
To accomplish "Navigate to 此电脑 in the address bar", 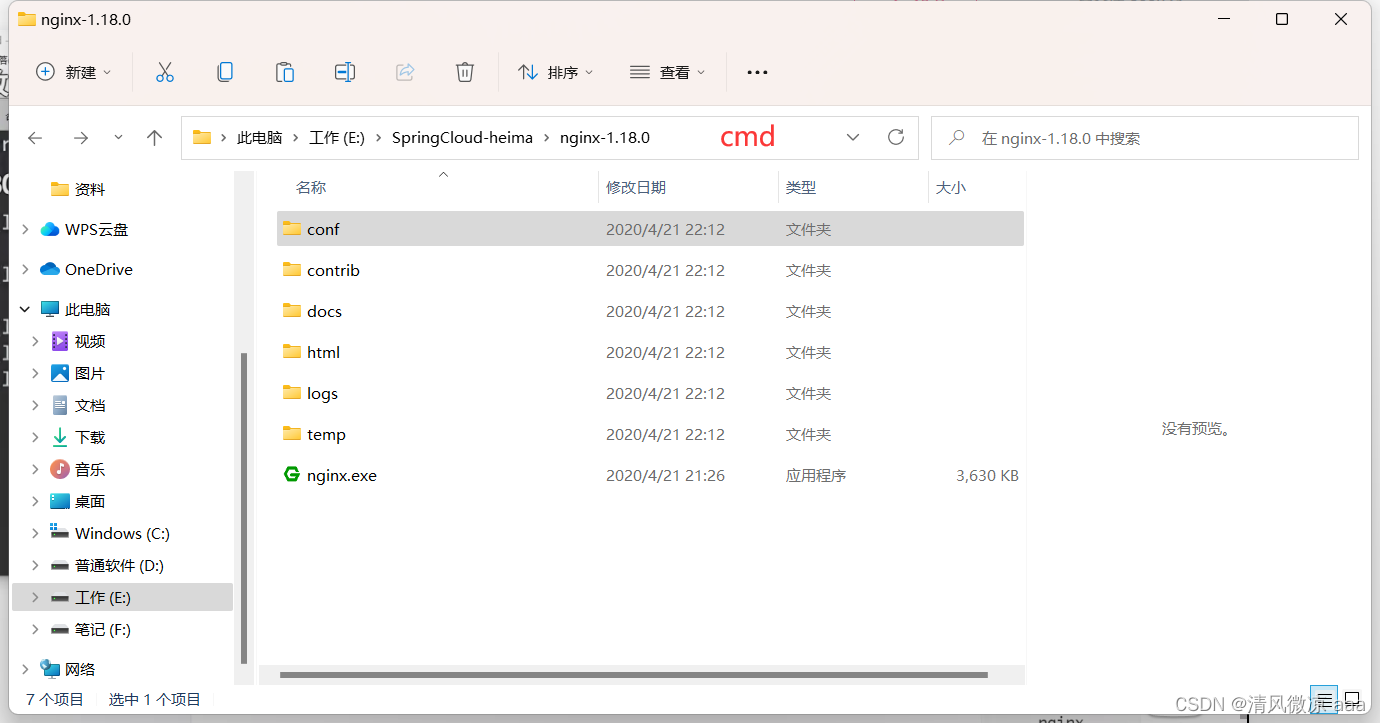I will coord(259,138).
